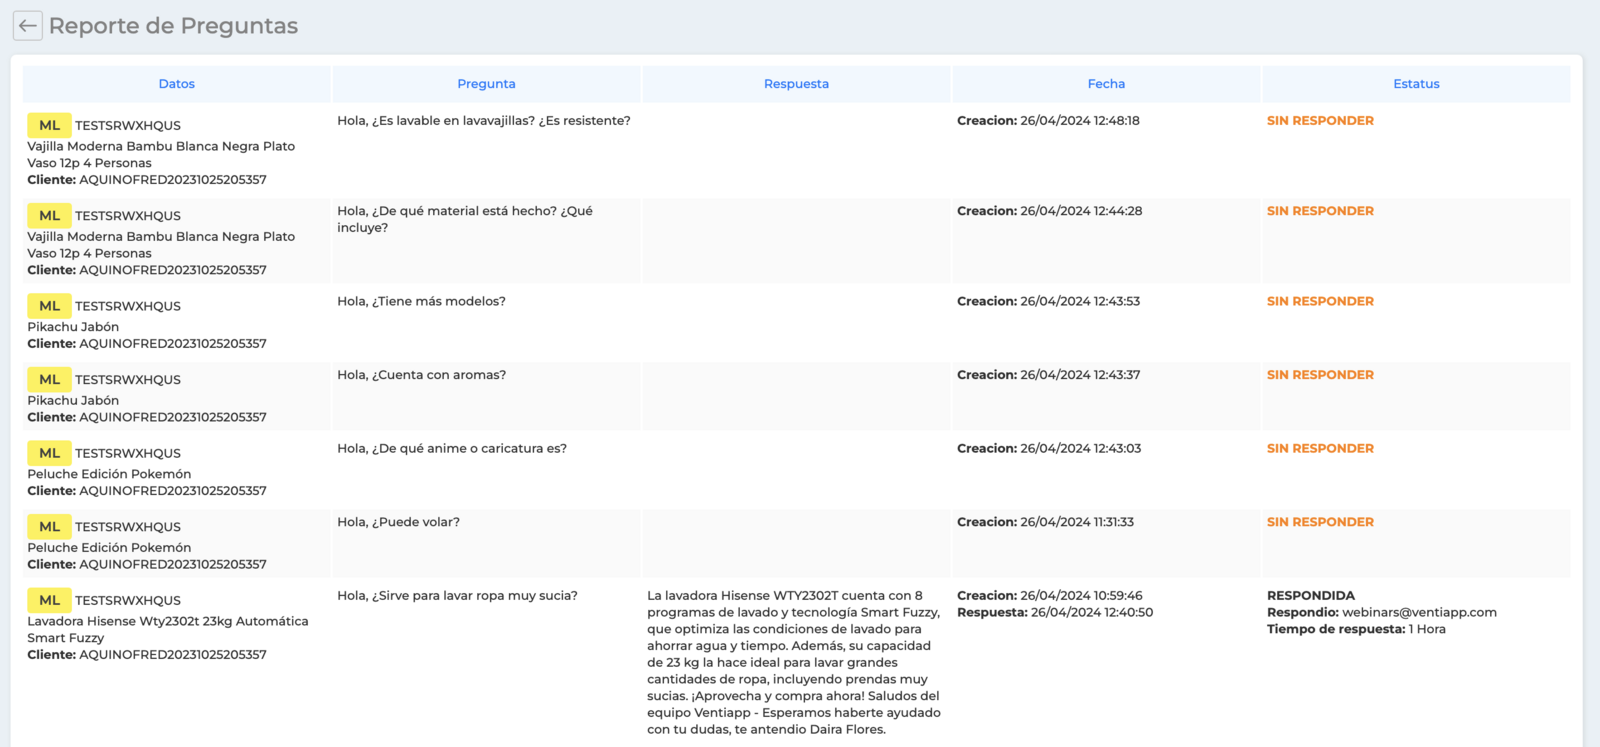1600x747 pixels.
Task: Click 'Tiempo de respuesta: 1 Hora' text
Action: click(x=1356, y=629)
